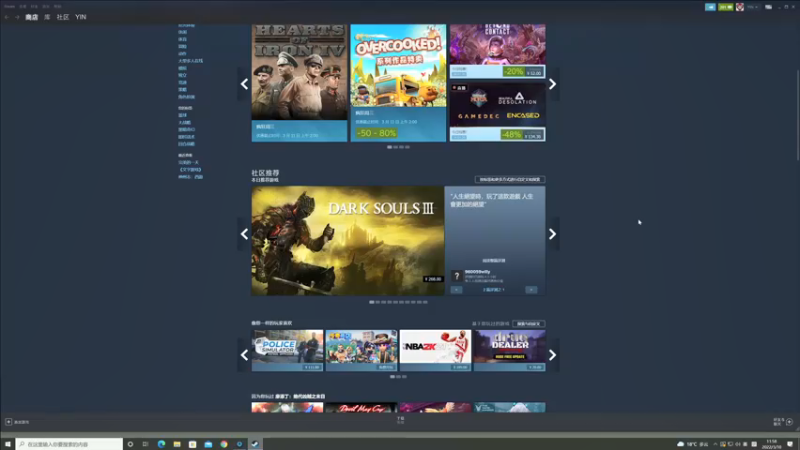The image size is (800, 450).
Task: Open the Hearts of Iron IV offer
Action: point(299,83)
